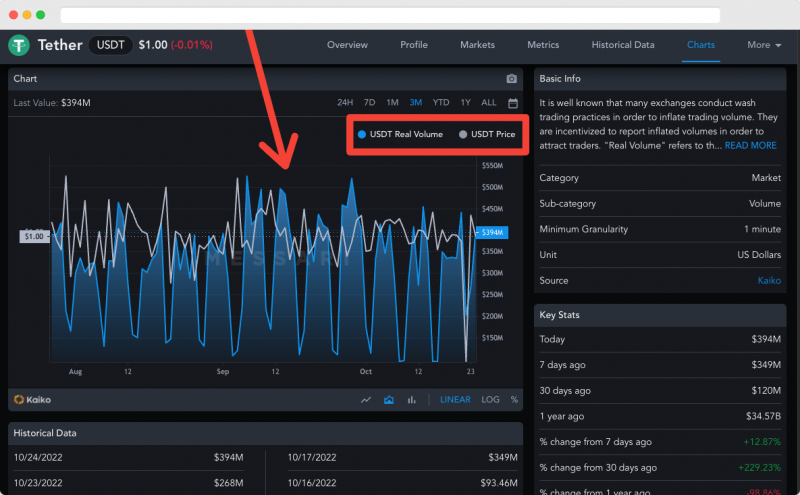Set chart range to 24H
The height and width of the screenshot is (495, 800).
(345, 103)
